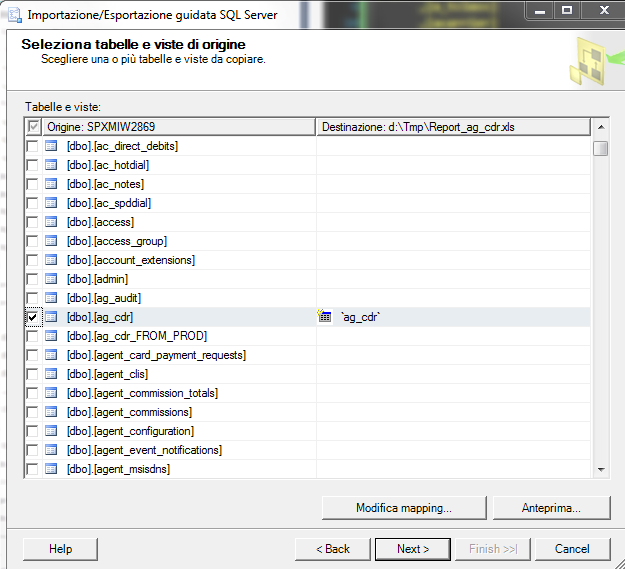Click table icon beside ac_hotdial
625x569 pixels.
click(x=51, y=165)
